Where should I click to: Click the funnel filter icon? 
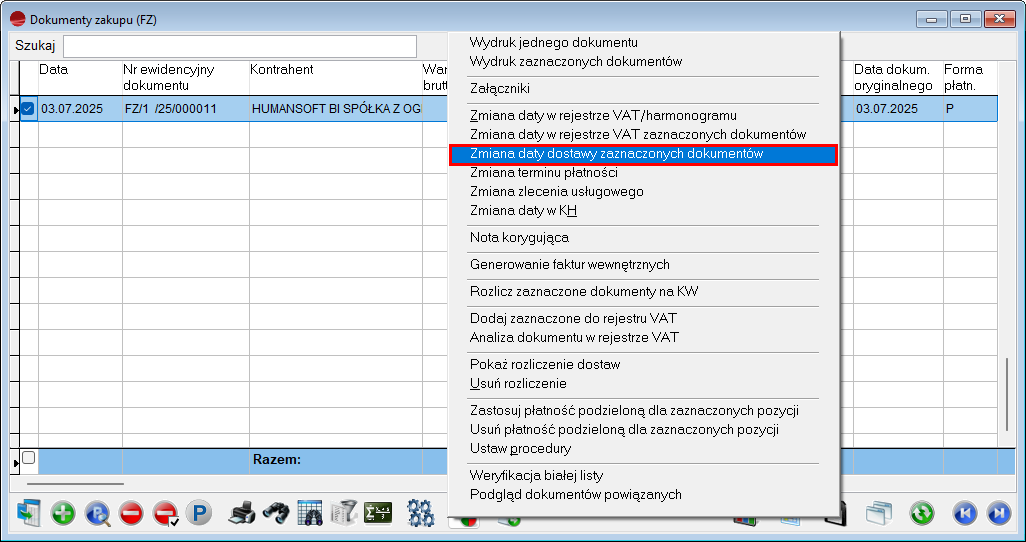(344, 513)
